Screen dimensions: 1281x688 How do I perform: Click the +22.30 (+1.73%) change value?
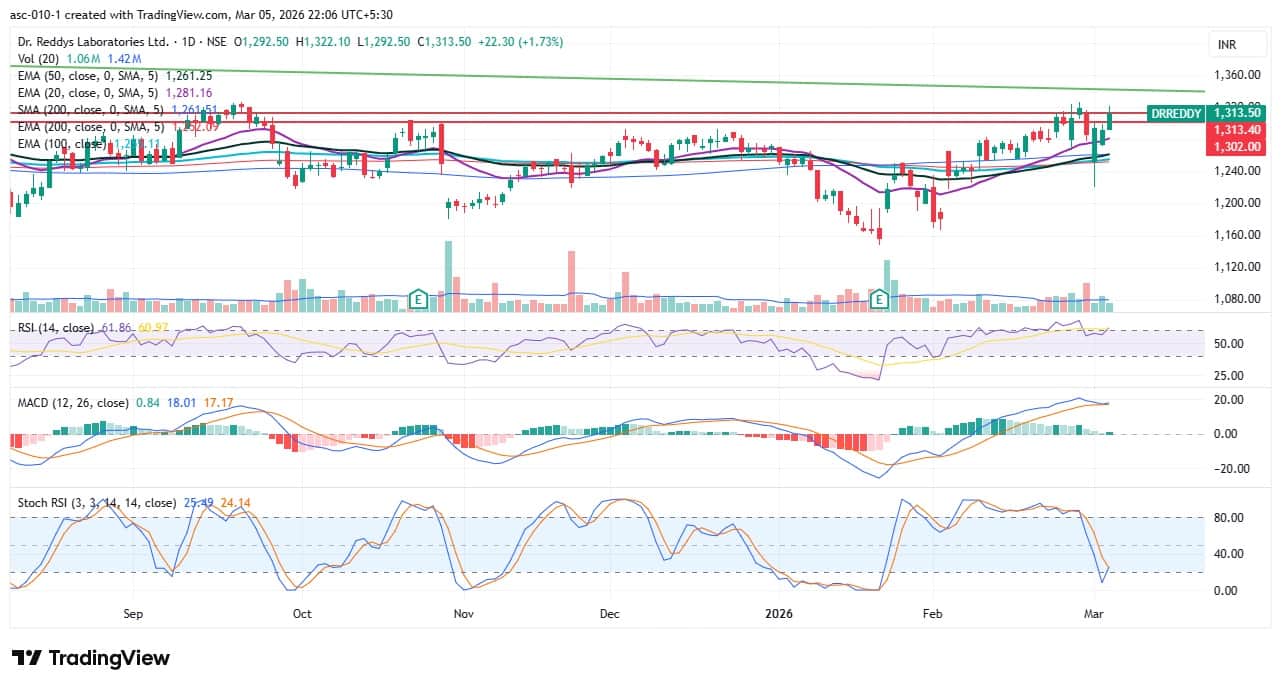521,42
